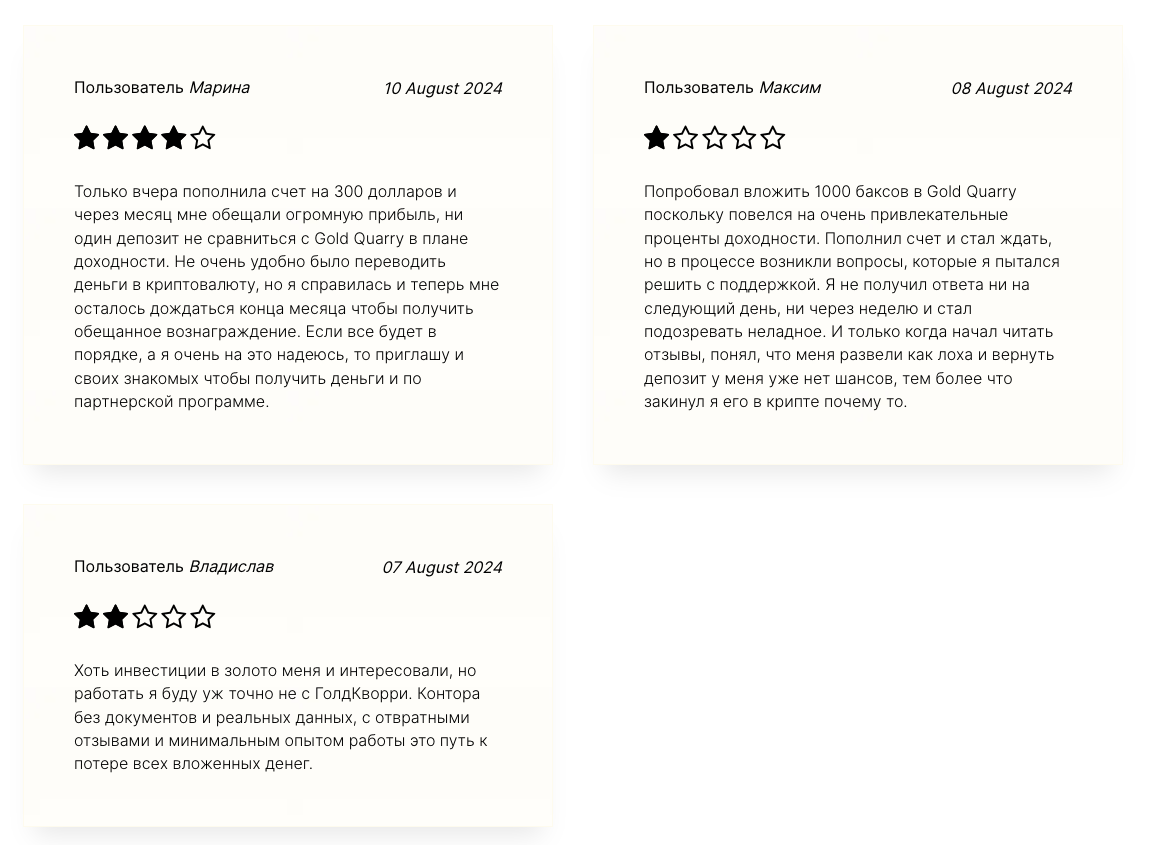Click Владислав's review text about ГолдКворри
Viewport: 1151px width, 845px height.
pyautogui.click(x=281, y=717)
